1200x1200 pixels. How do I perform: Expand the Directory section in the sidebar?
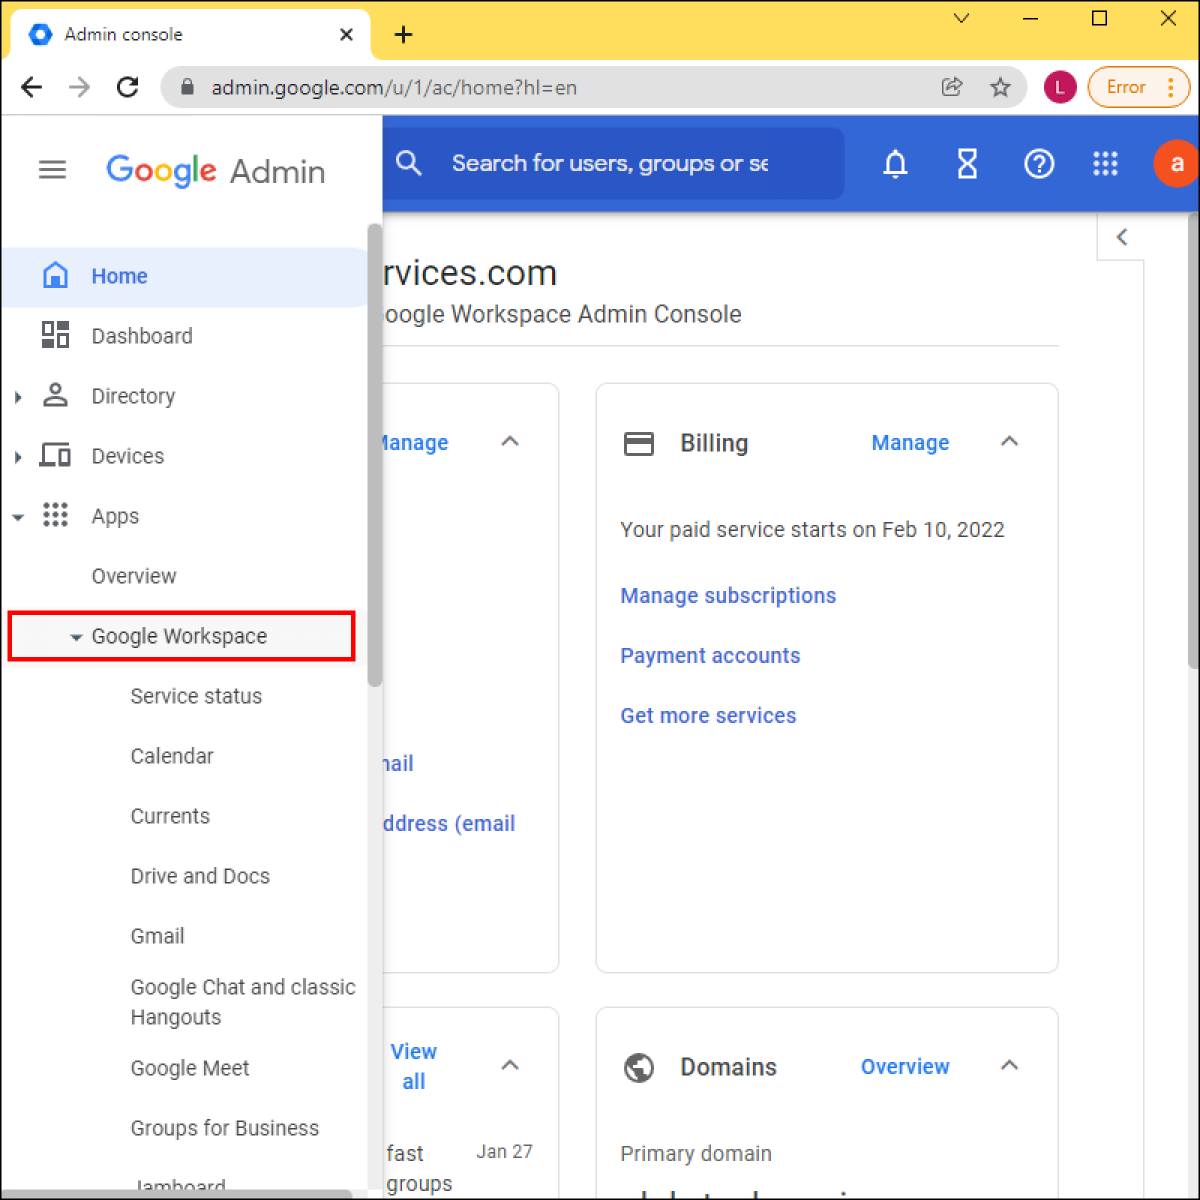click(17, 396)
